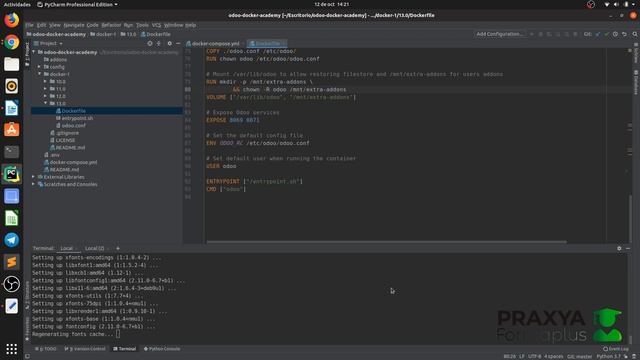
Task: Open the TODO tool window
Action: pyautogui.click(x=46, y=349)
